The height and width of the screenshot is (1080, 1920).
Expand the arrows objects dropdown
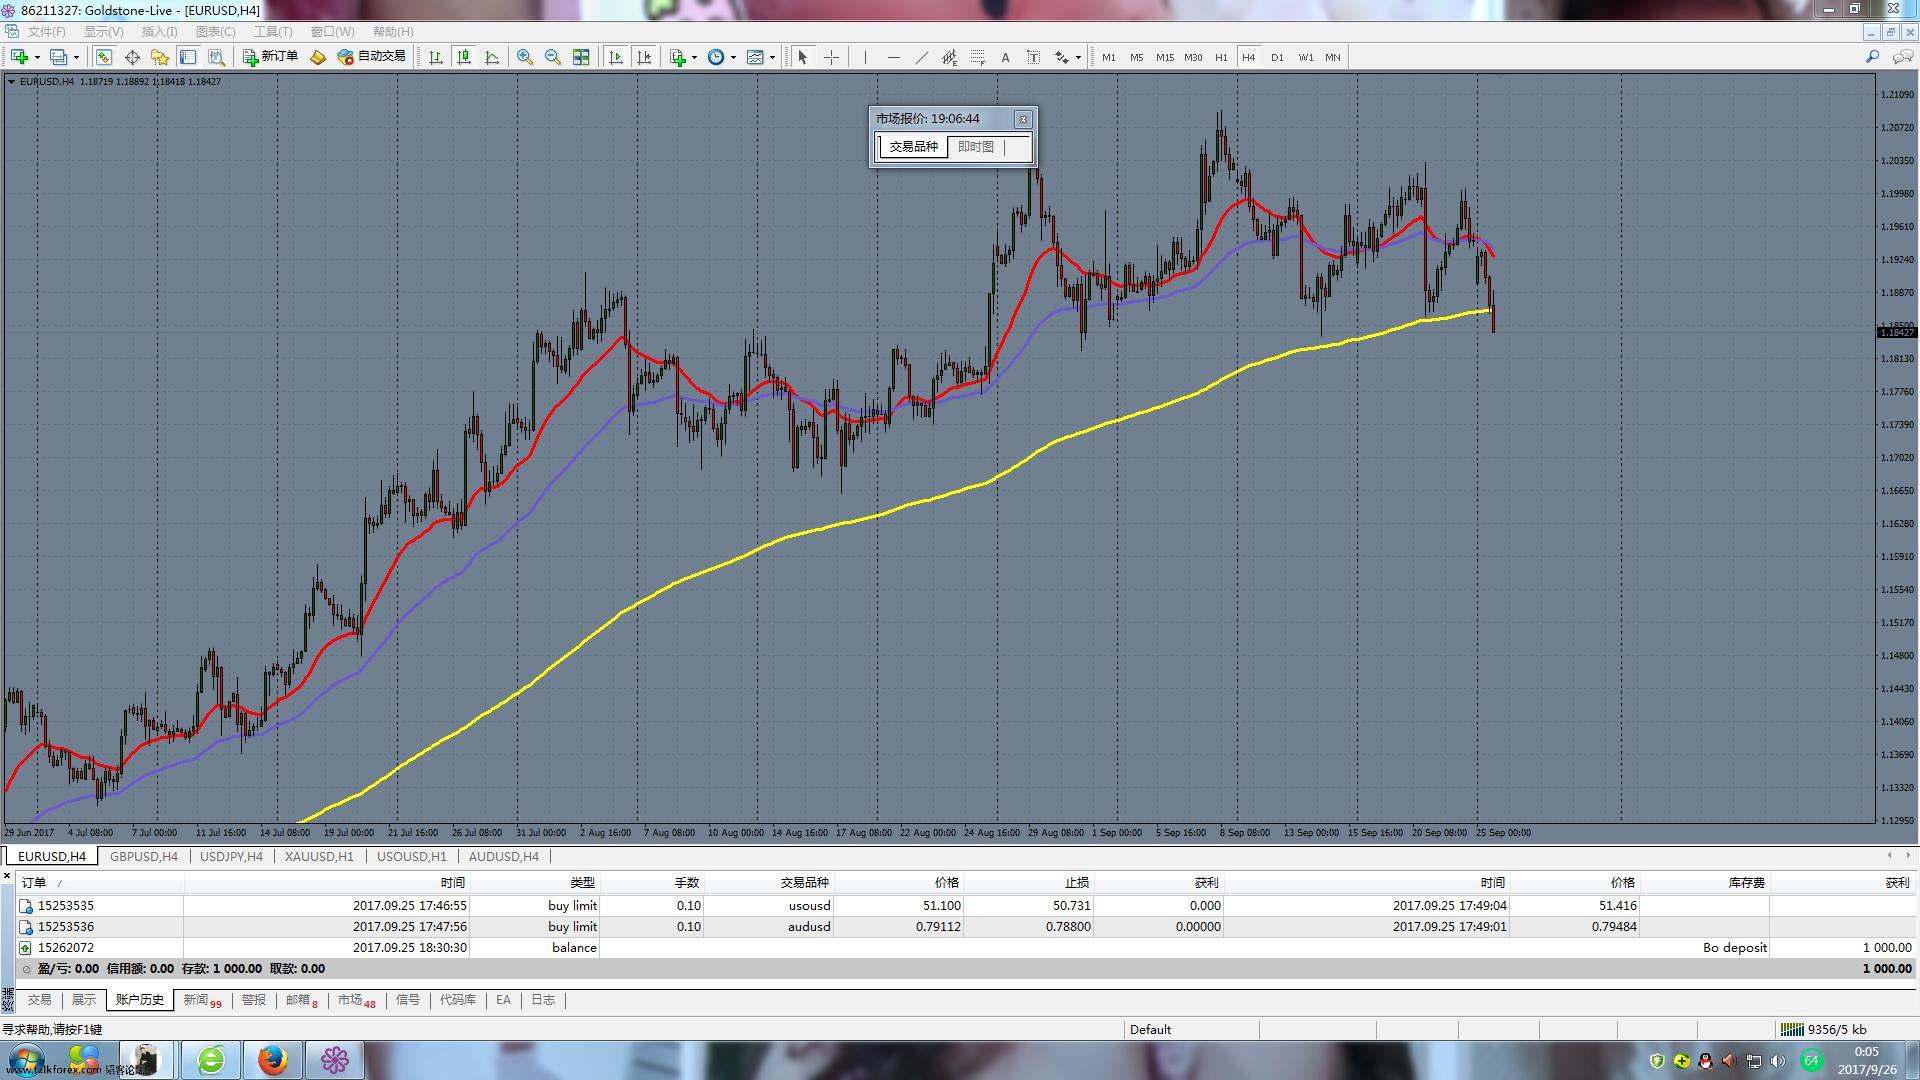(1078, 57)
